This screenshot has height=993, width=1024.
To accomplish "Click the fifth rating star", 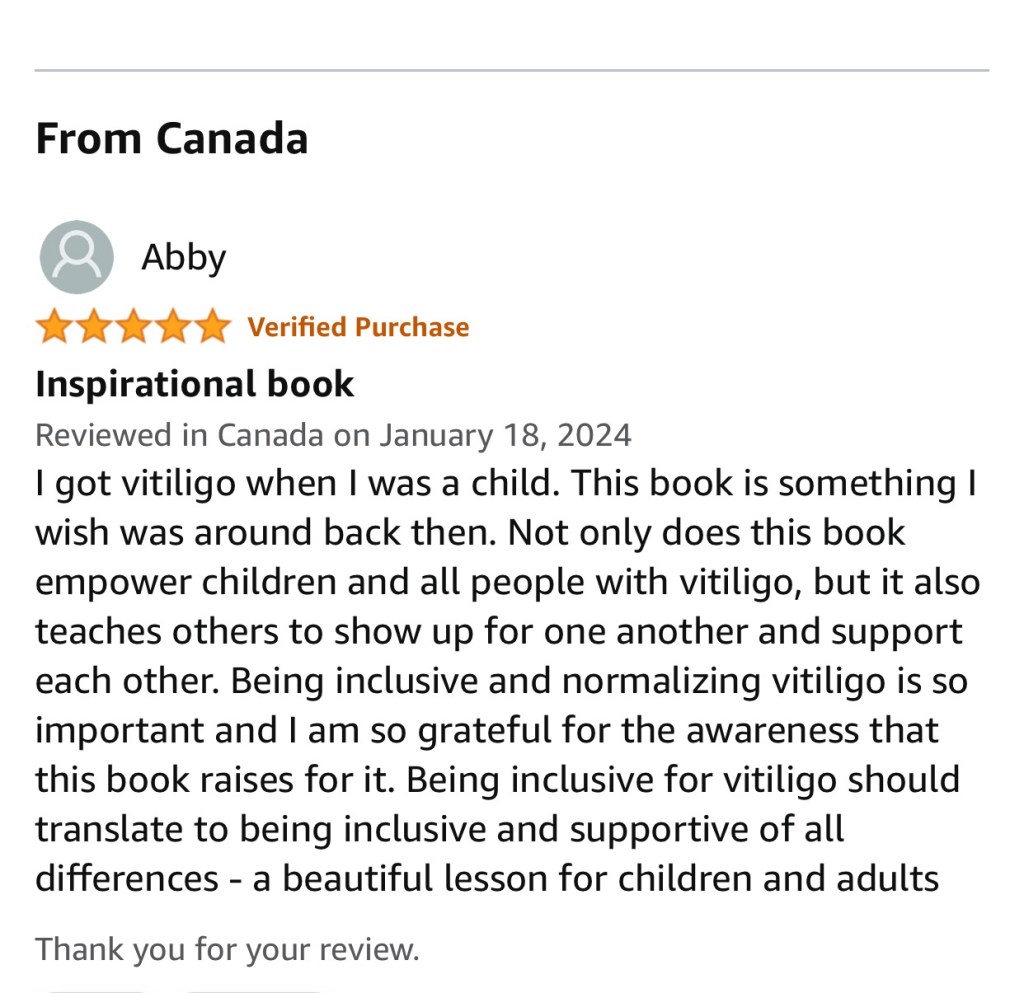I will point(211,327).
